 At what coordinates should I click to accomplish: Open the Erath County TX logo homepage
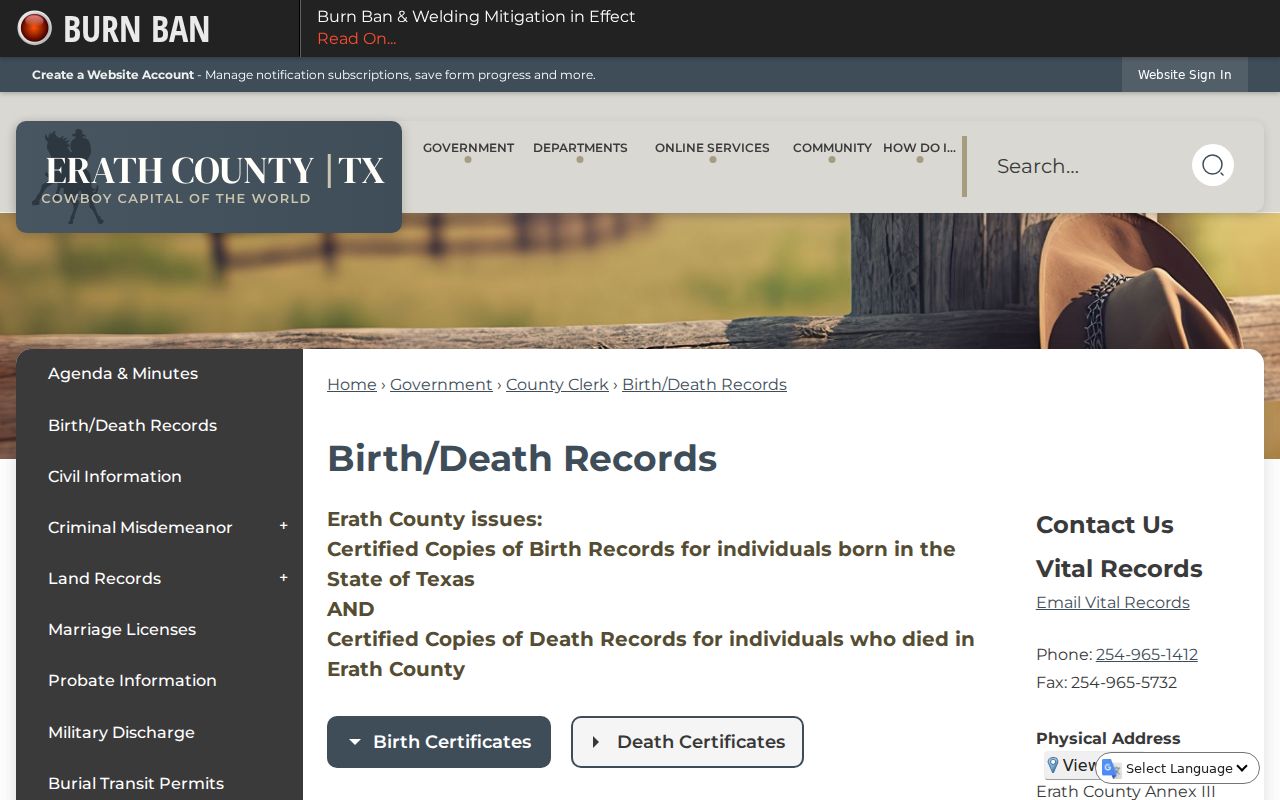coord(209,177)
